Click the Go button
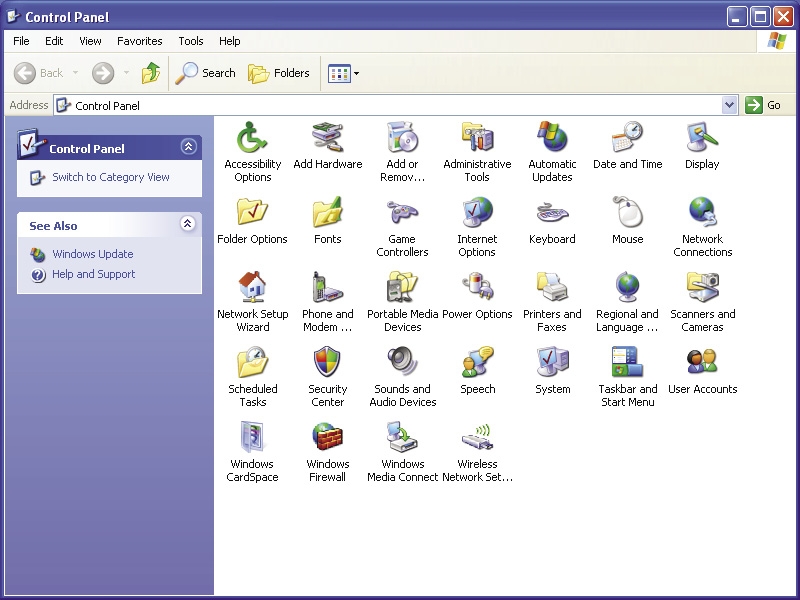This screenshot has height=600, width=800. click(764, 106)
